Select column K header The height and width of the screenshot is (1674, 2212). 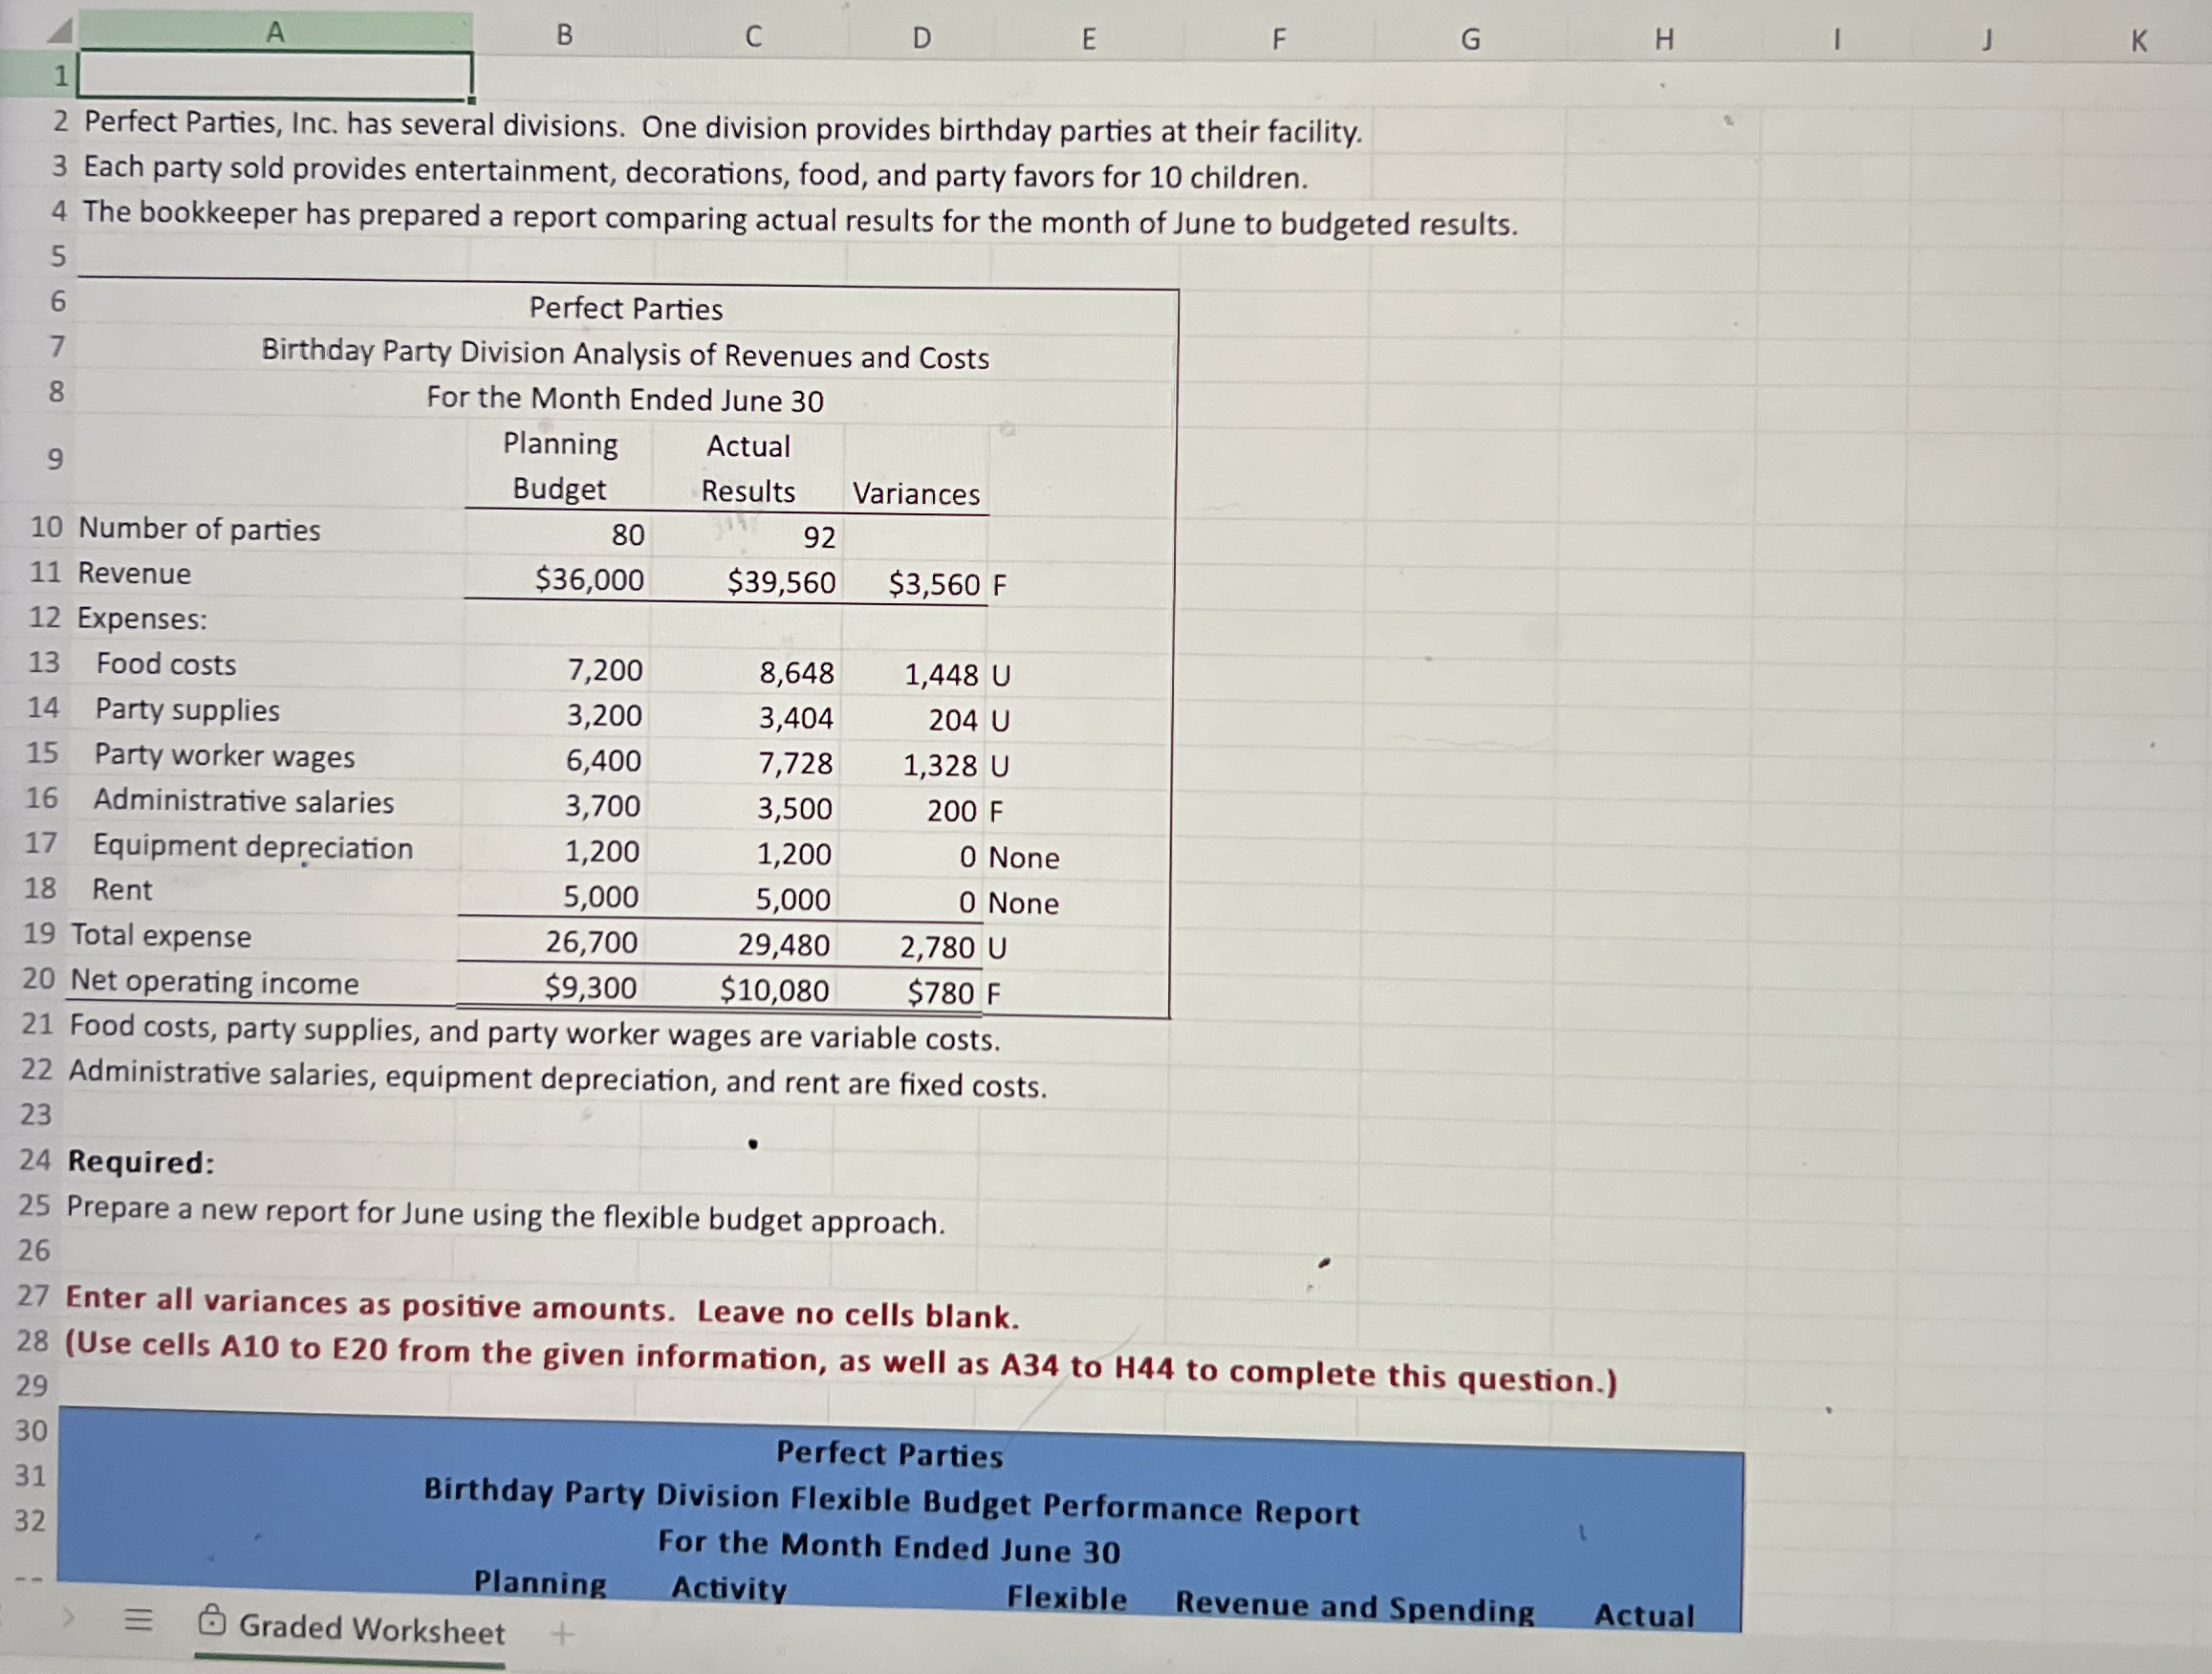pyautogui.click(x=2139, y=41)
